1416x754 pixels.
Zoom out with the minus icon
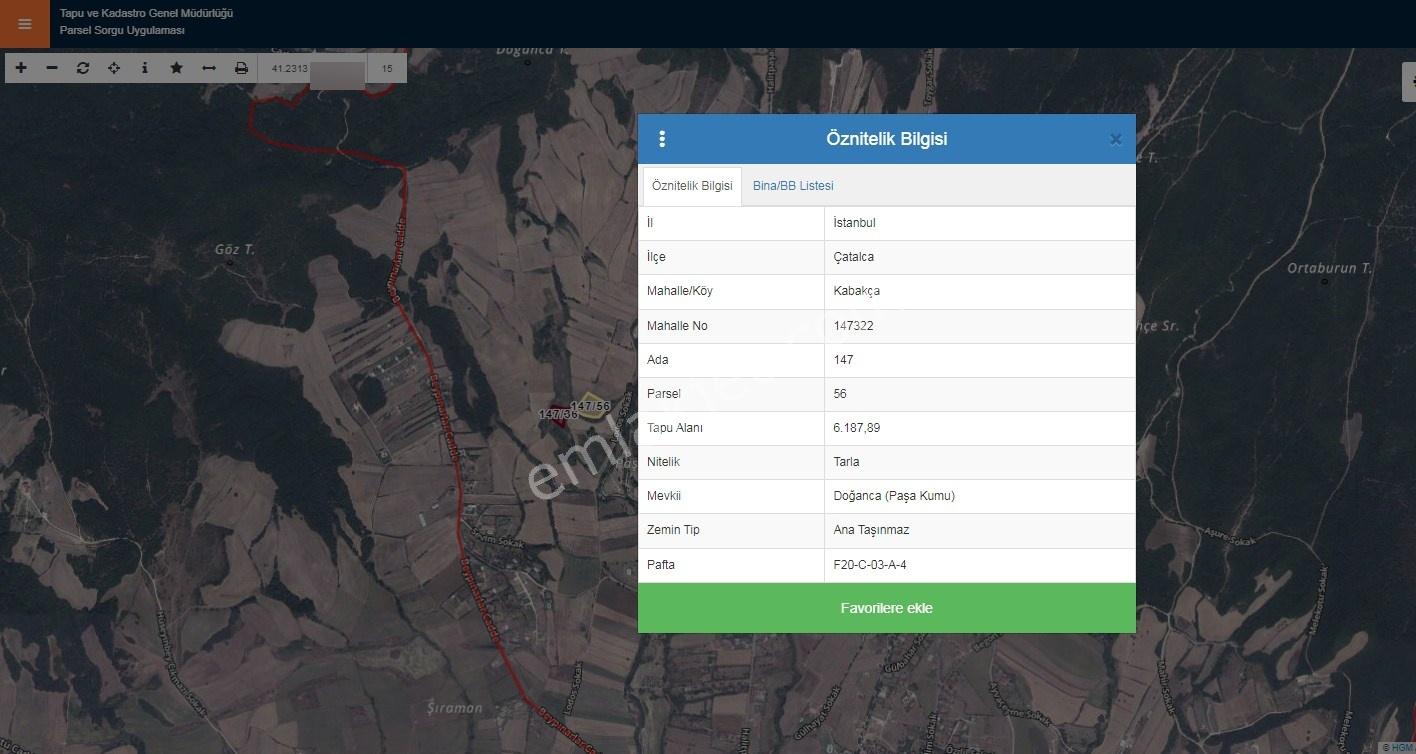click(x=52, y=68)
